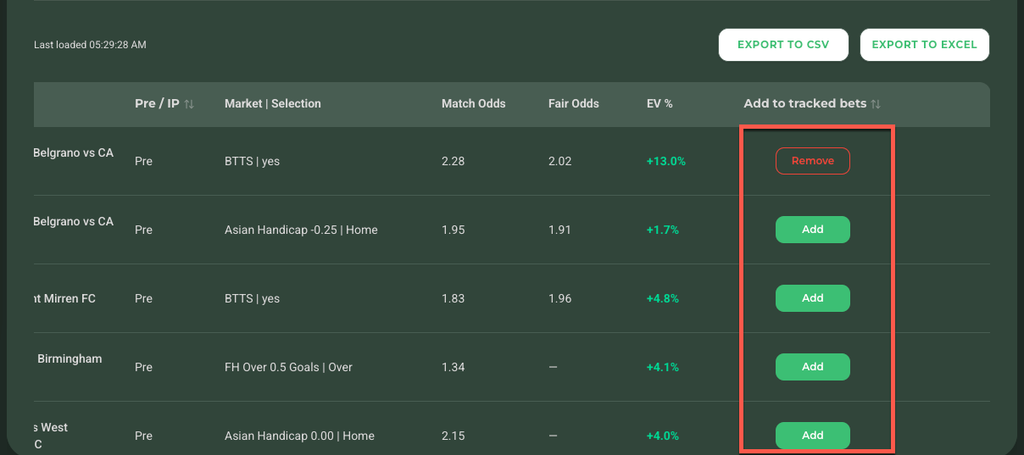Screen dimensions: 1024x455
Task: Select the Fair Odds column header
Action: (x=573, y=104)
